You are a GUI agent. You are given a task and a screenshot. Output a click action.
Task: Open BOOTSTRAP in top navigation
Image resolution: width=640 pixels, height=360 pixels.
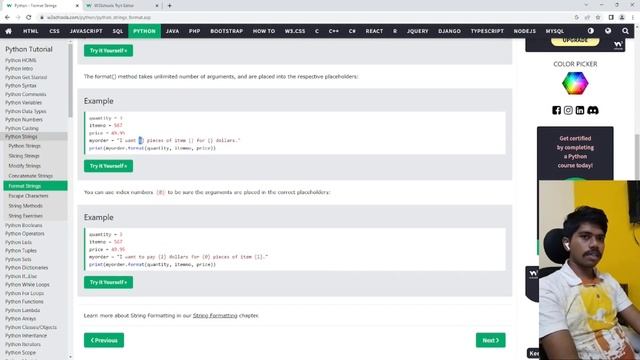(x=227, y=31)
